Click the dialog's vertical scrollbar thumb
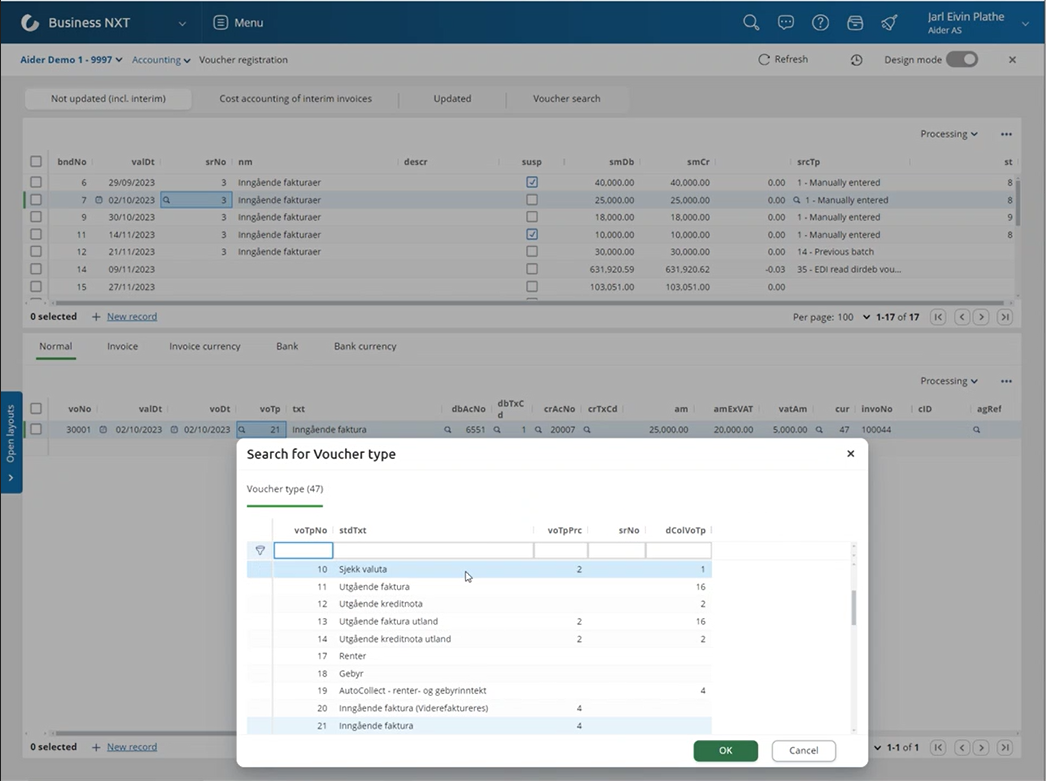1046x781 pixels. pyautogui.click(x=853, y=607)
